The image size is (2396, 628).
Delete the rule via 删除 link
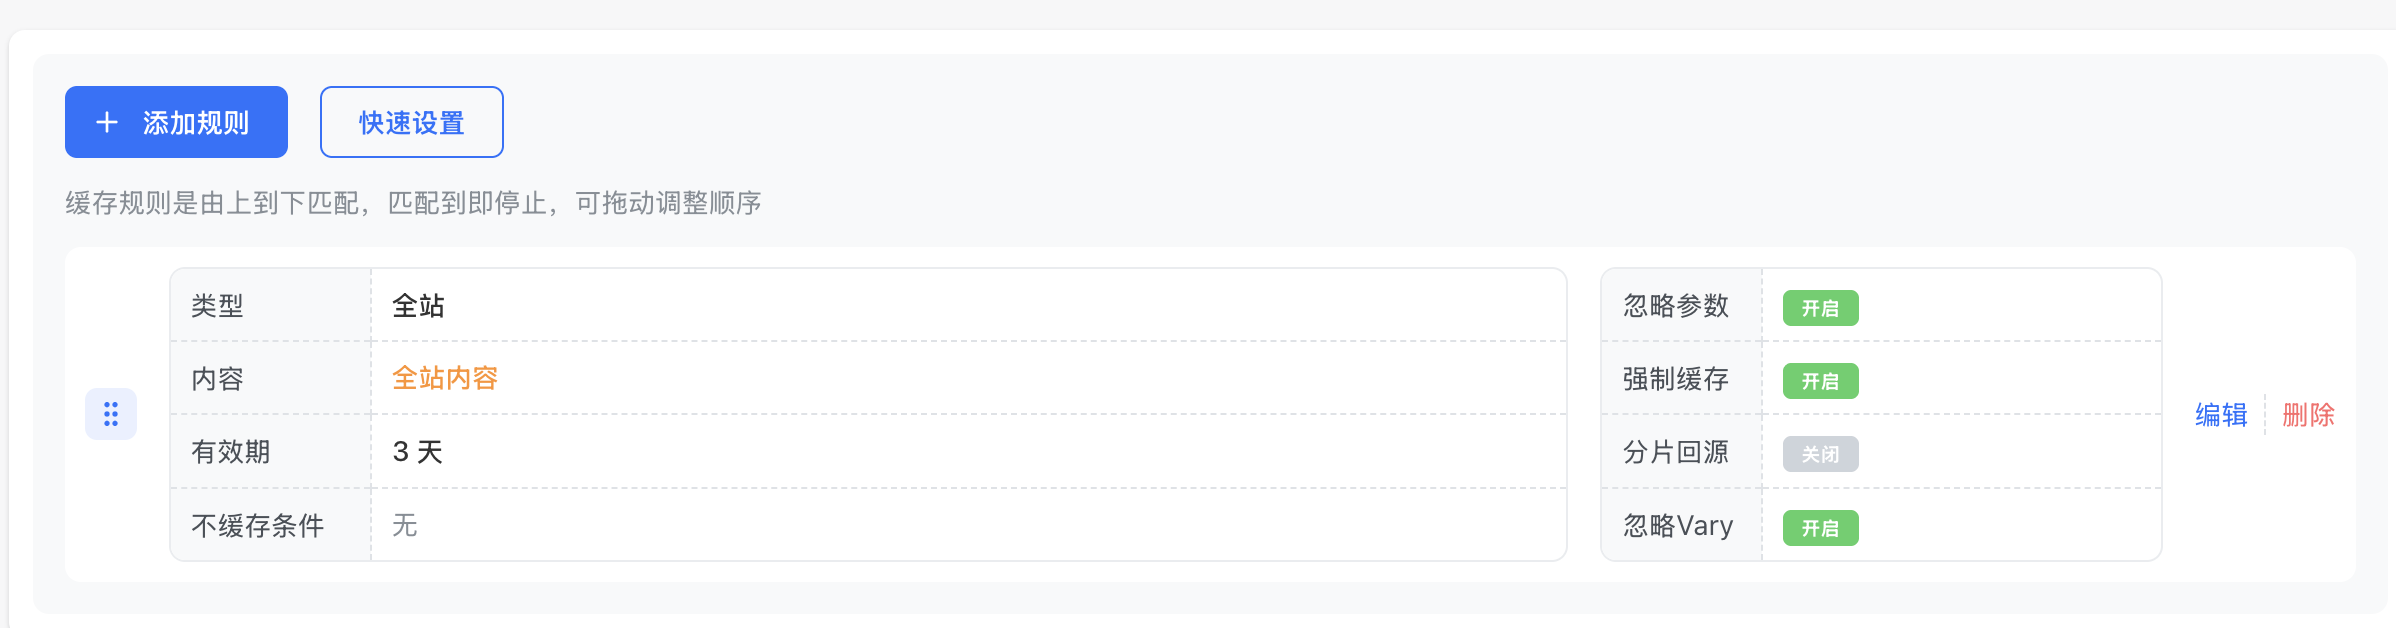click(x=2308, y=415)
